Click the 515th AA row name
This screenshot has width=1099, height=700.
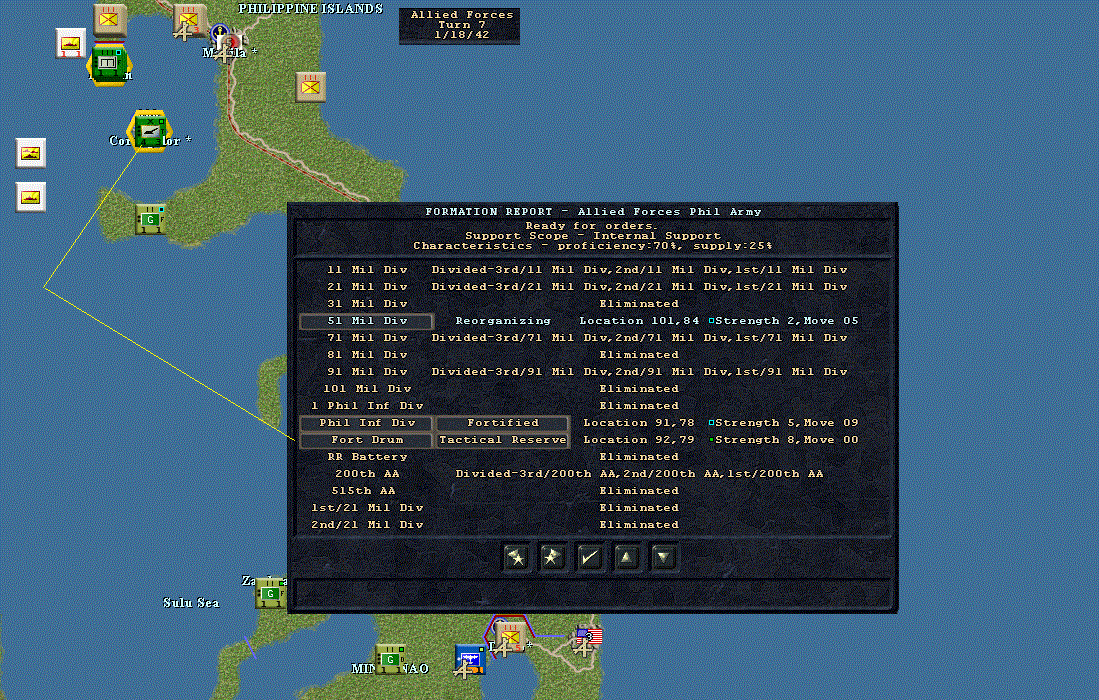(363, 491)
